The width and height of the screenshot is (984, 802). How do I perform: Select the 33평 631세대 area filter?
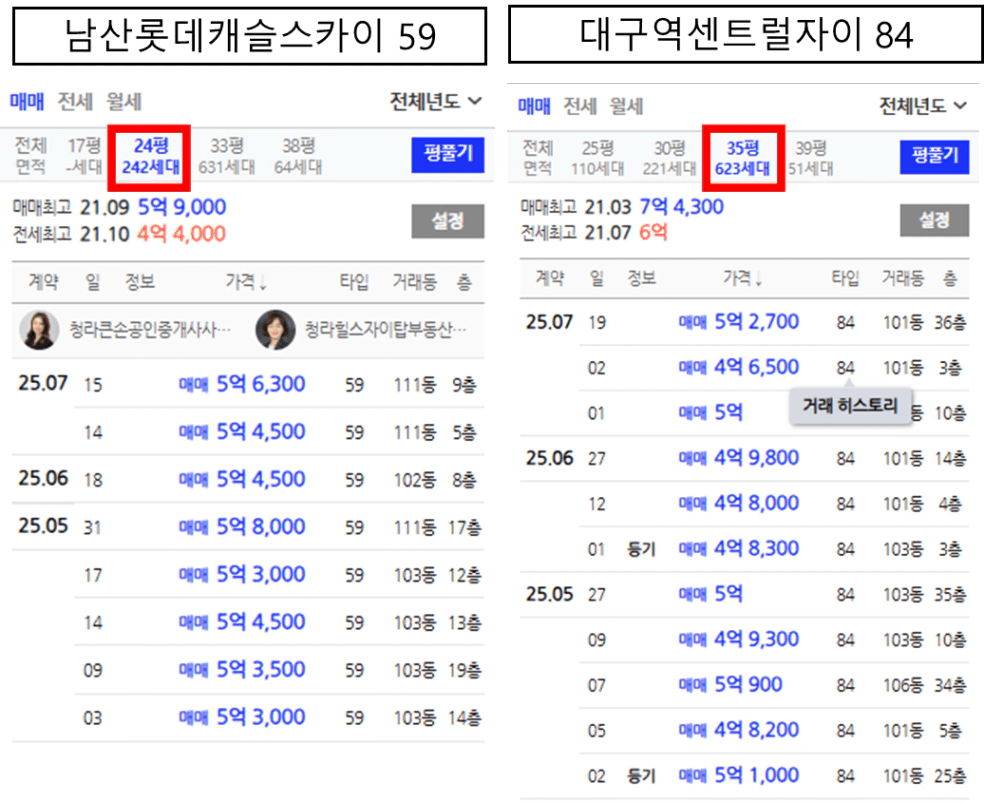click(227, 156)
